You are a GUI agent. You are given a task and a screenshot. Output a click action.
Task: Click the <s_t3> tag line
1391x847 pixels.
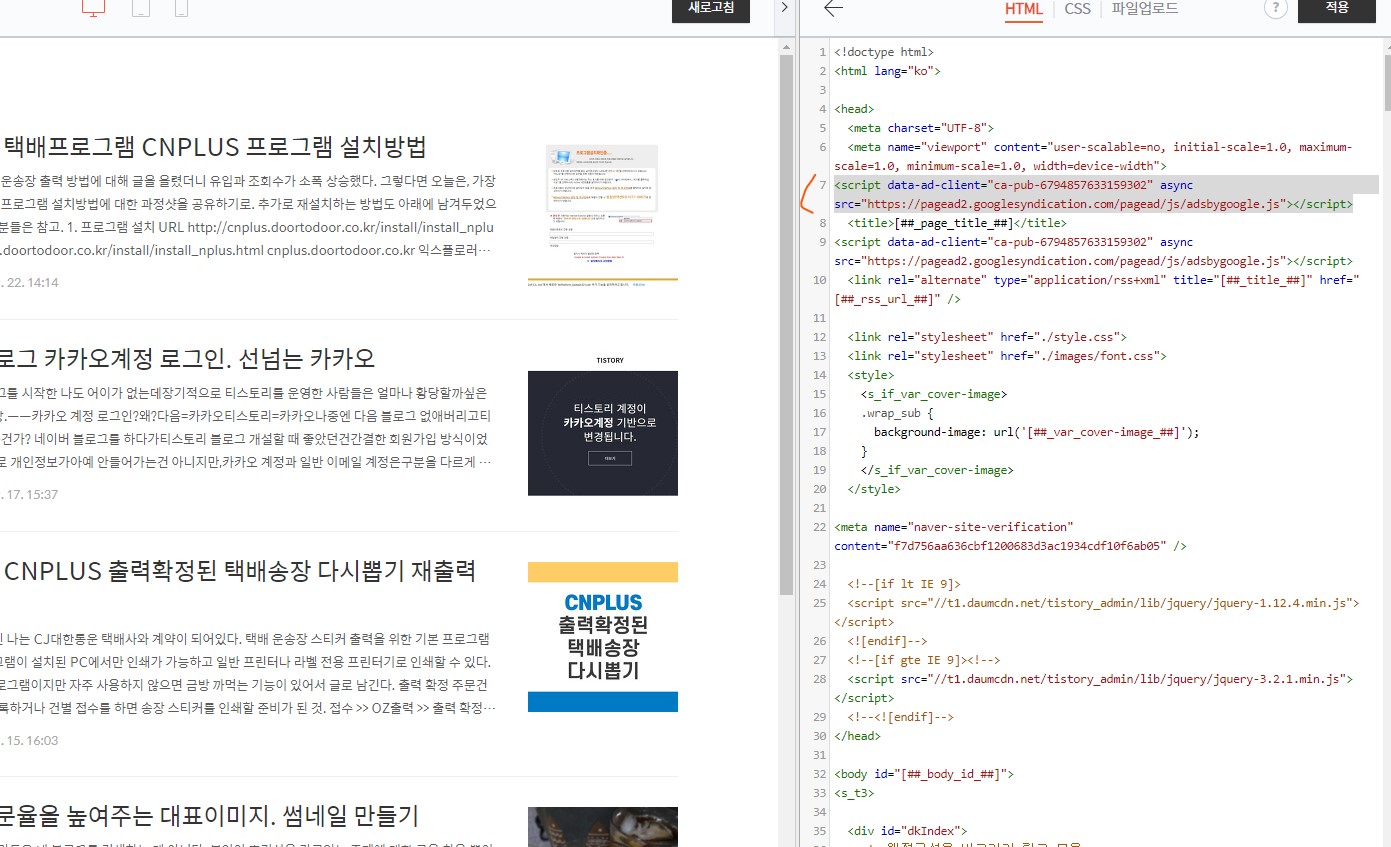click(854, 793)
